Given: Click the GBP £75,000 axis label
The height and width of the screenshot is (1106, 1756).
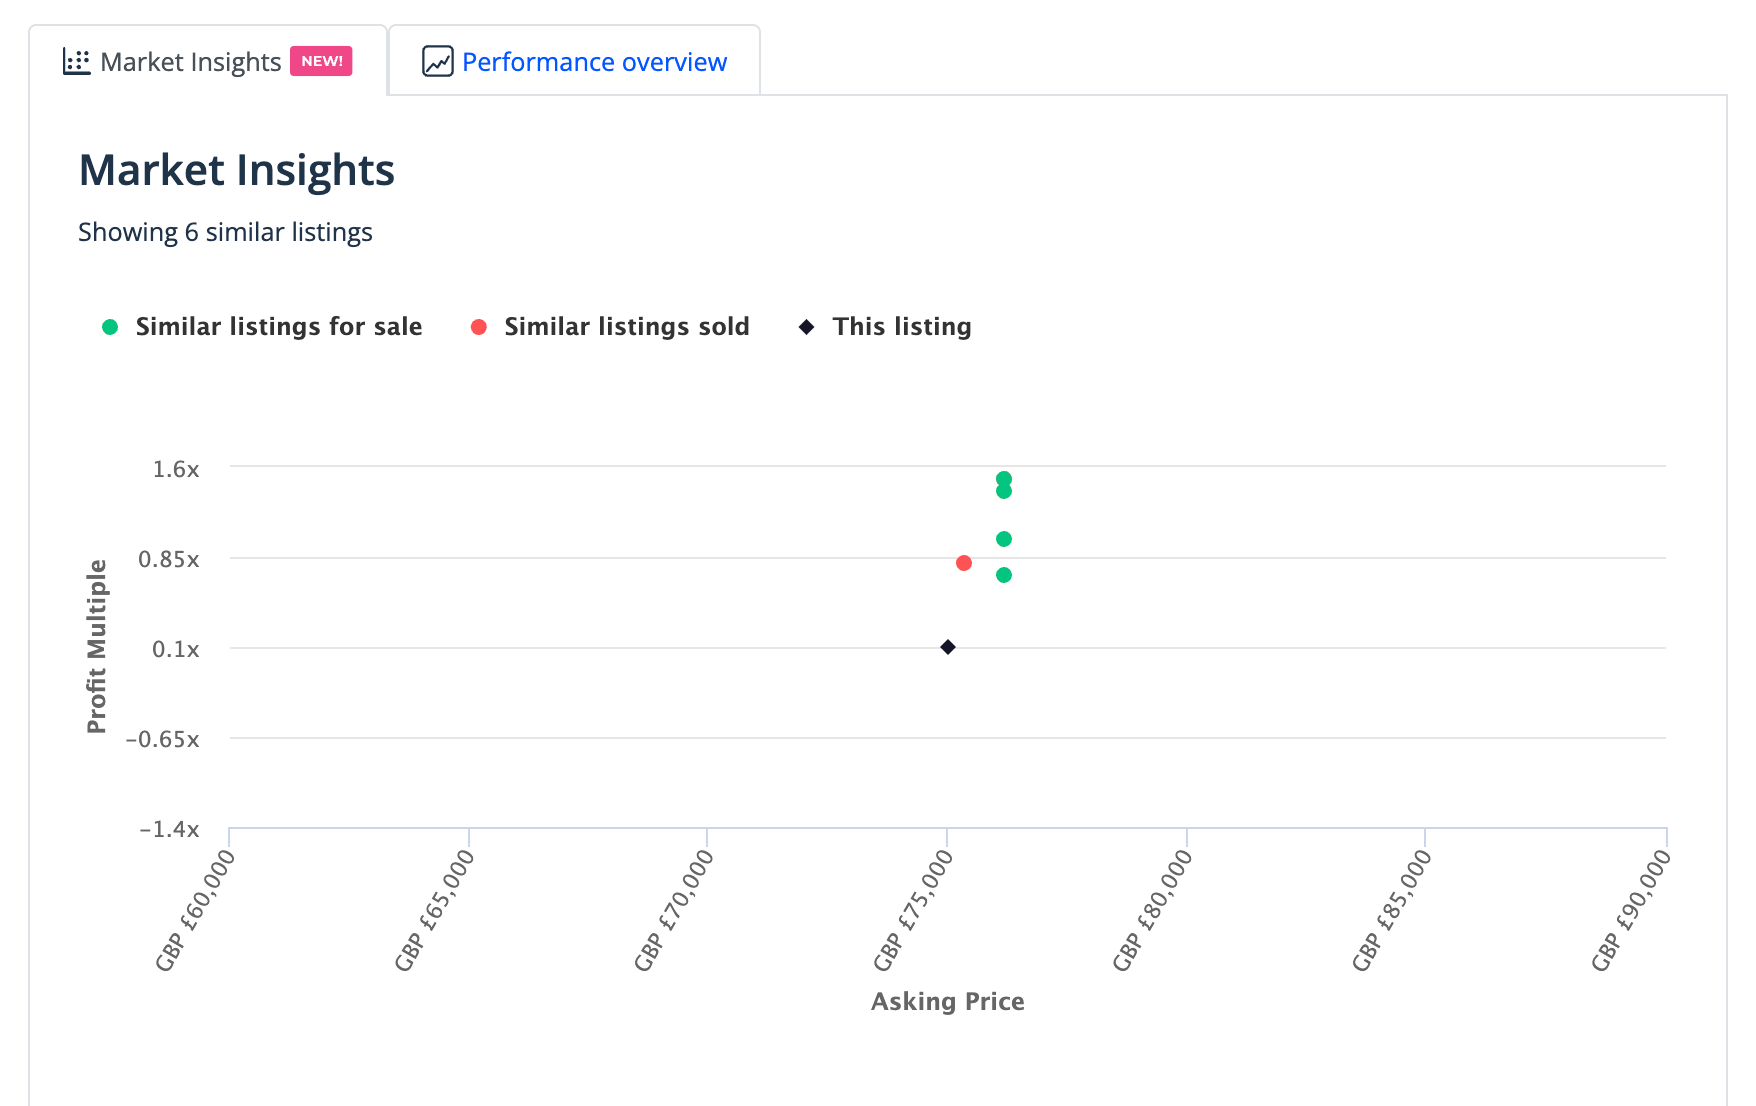Looking at the screenshot, I should click(x=913, y=911).
